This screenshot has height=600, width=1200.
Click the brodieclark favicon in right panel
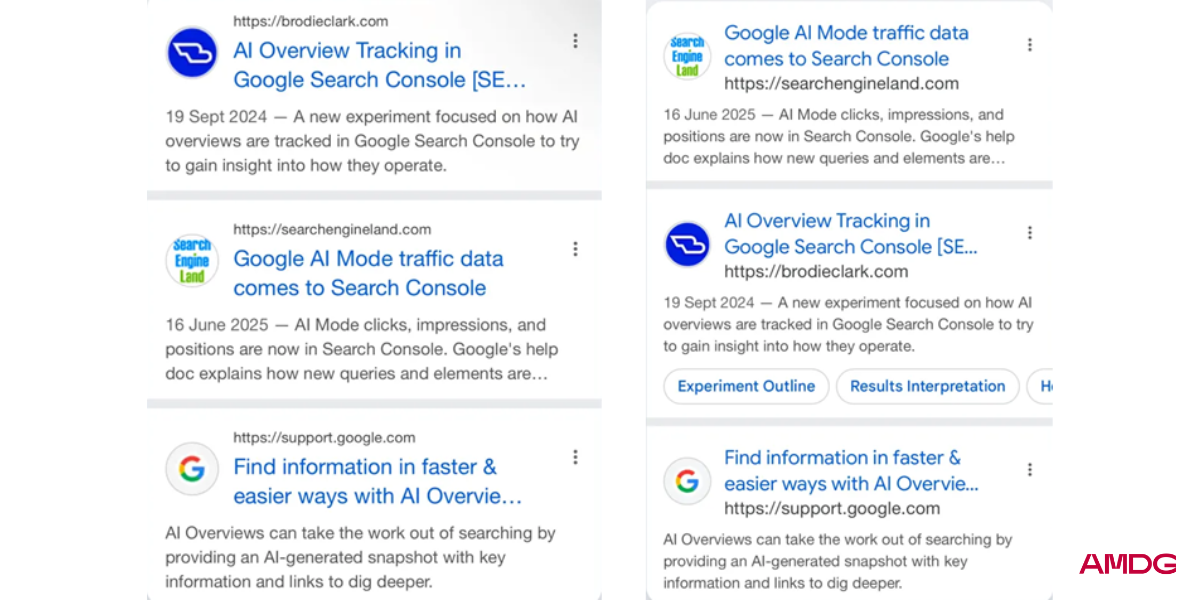[688, 245]
